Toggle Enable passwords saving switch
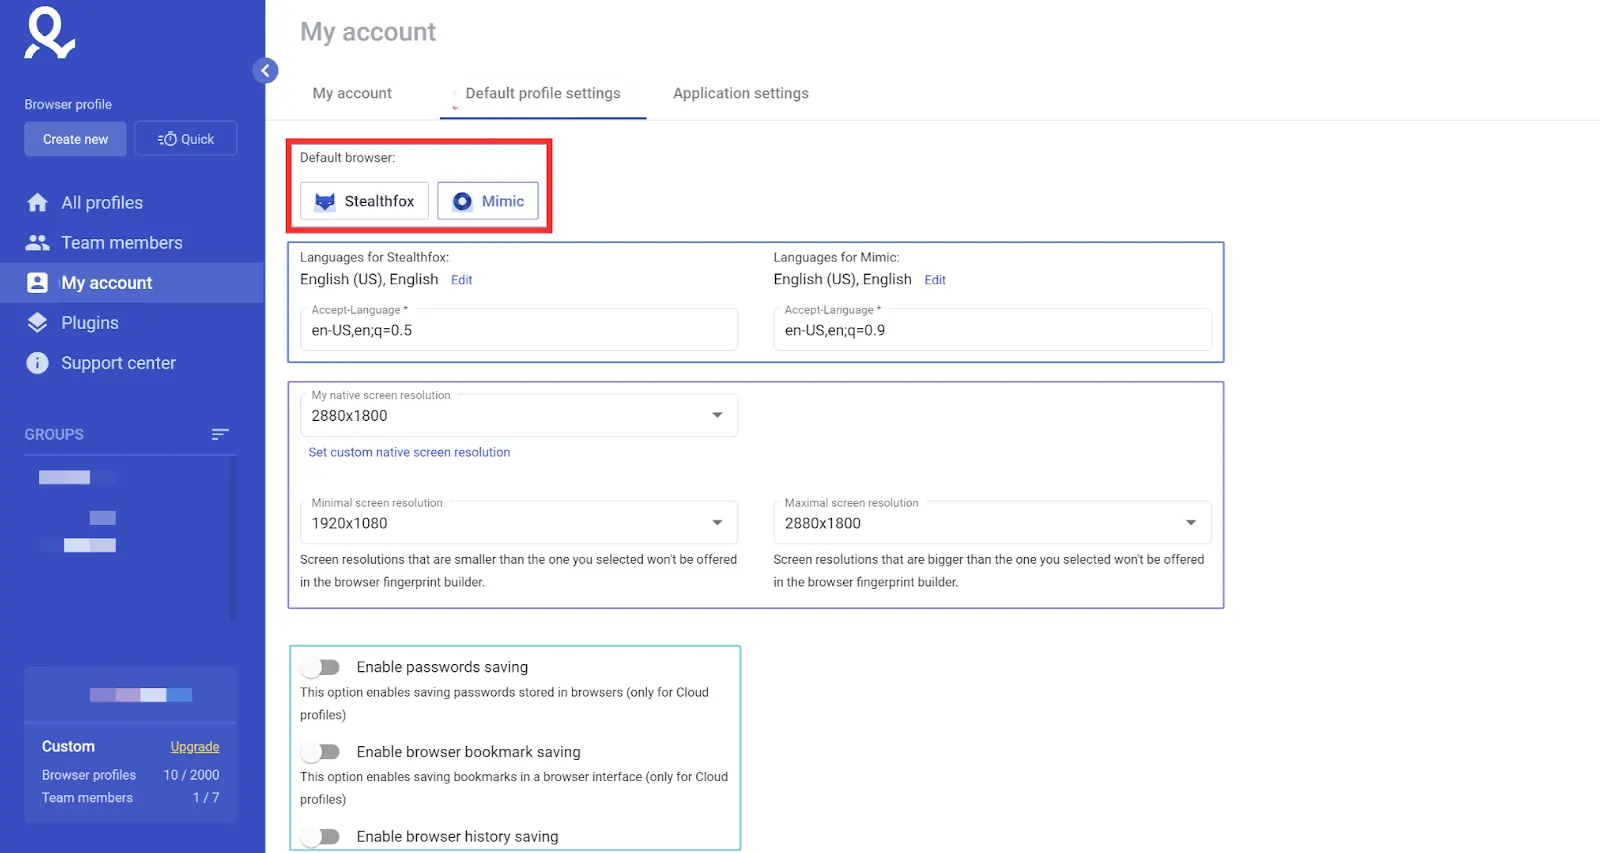 322,667
